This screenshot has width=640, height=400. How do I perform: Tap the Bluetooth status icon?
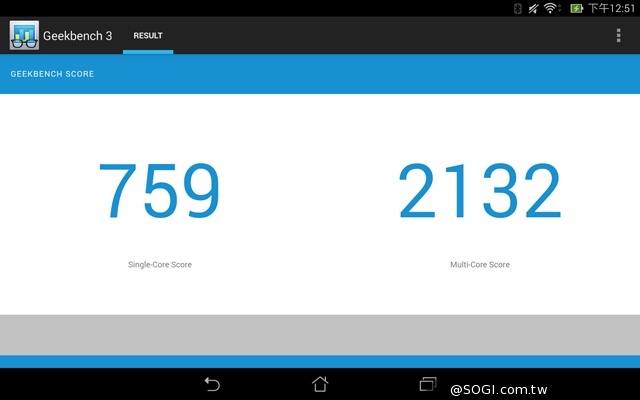coord(518,8)
